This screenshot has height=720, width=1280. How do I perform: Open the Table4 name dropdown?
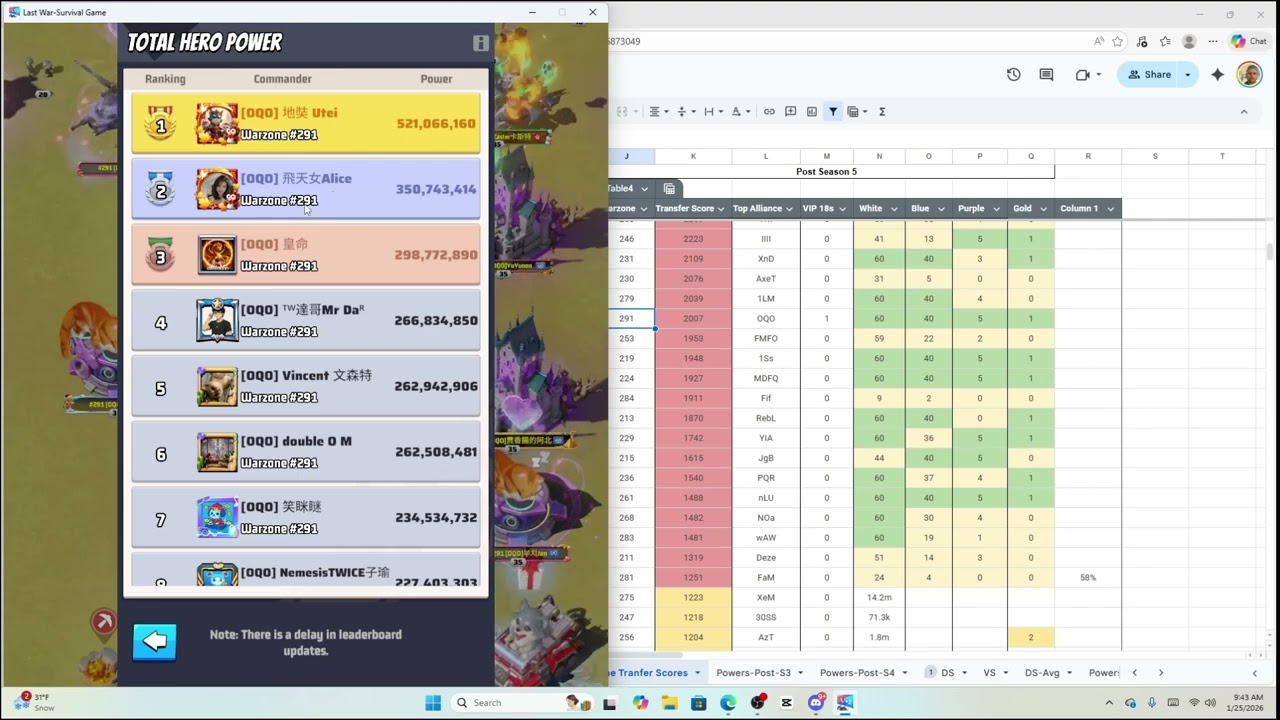pyautogui.click(x=644, y=189)
